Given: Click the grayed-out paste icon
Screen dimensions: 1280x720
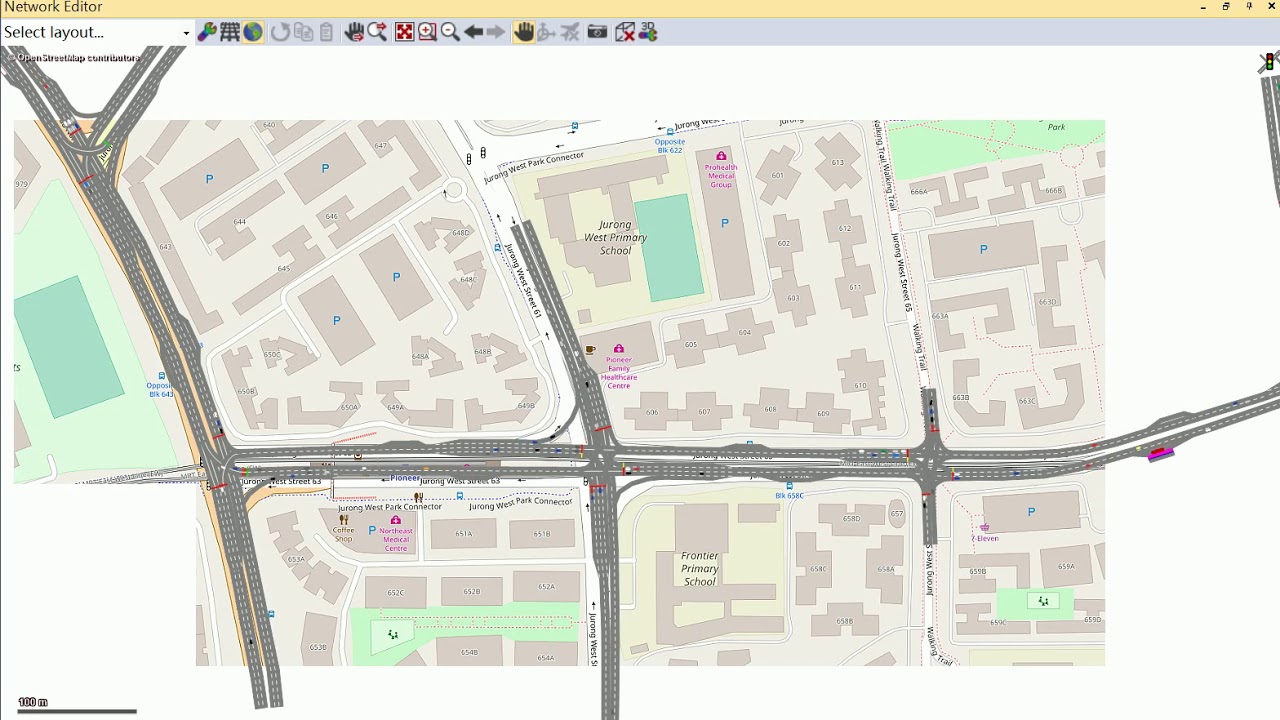Looking at the screenshot, I should (326, 32).
